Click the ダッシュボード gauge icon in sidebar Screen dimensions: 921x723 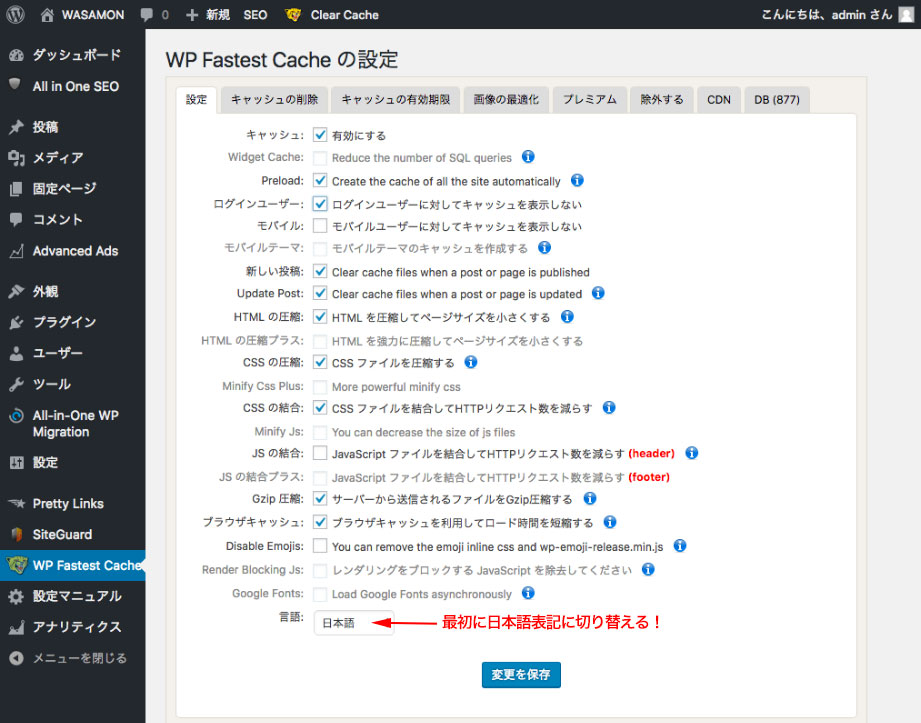(x=16, y=55)
